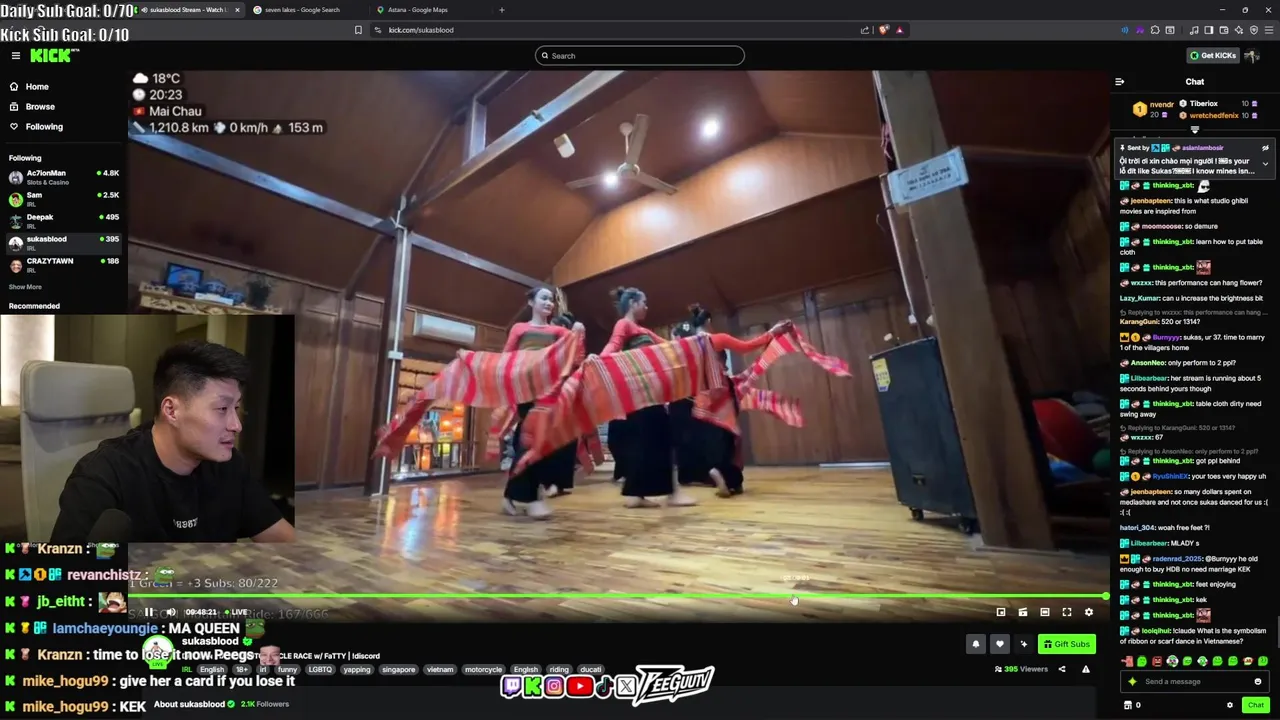Select the motorcycle stream tag

click(483, 670)
